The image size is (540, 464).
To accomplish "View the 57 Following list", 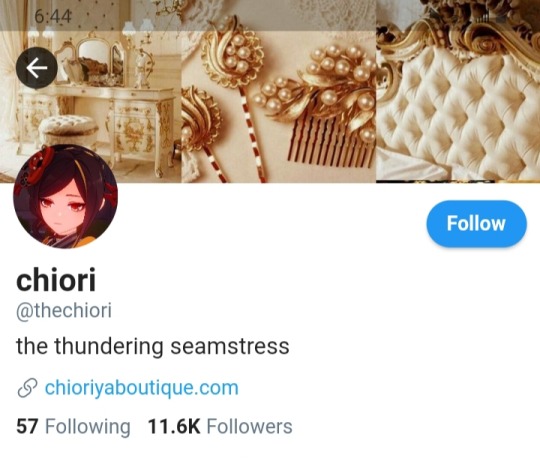I will tap(73, 426).
